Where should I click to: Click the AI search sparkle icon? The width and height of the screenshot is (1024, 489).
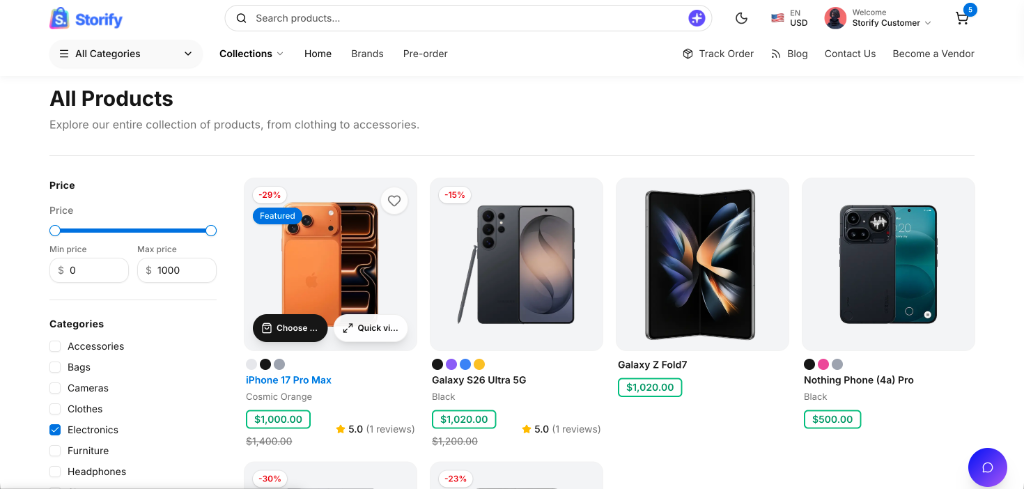click(697, 18)
